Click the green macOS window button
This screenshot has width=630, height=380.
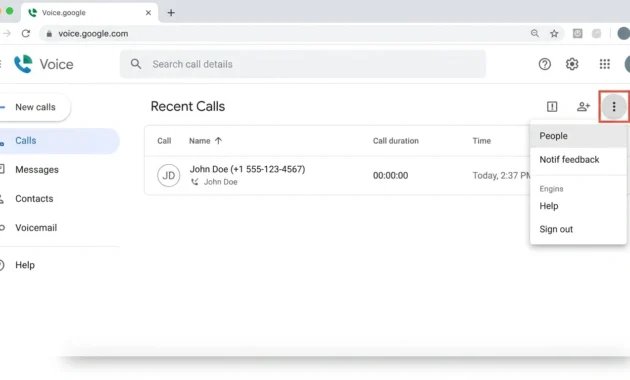(x=10, y=11)
